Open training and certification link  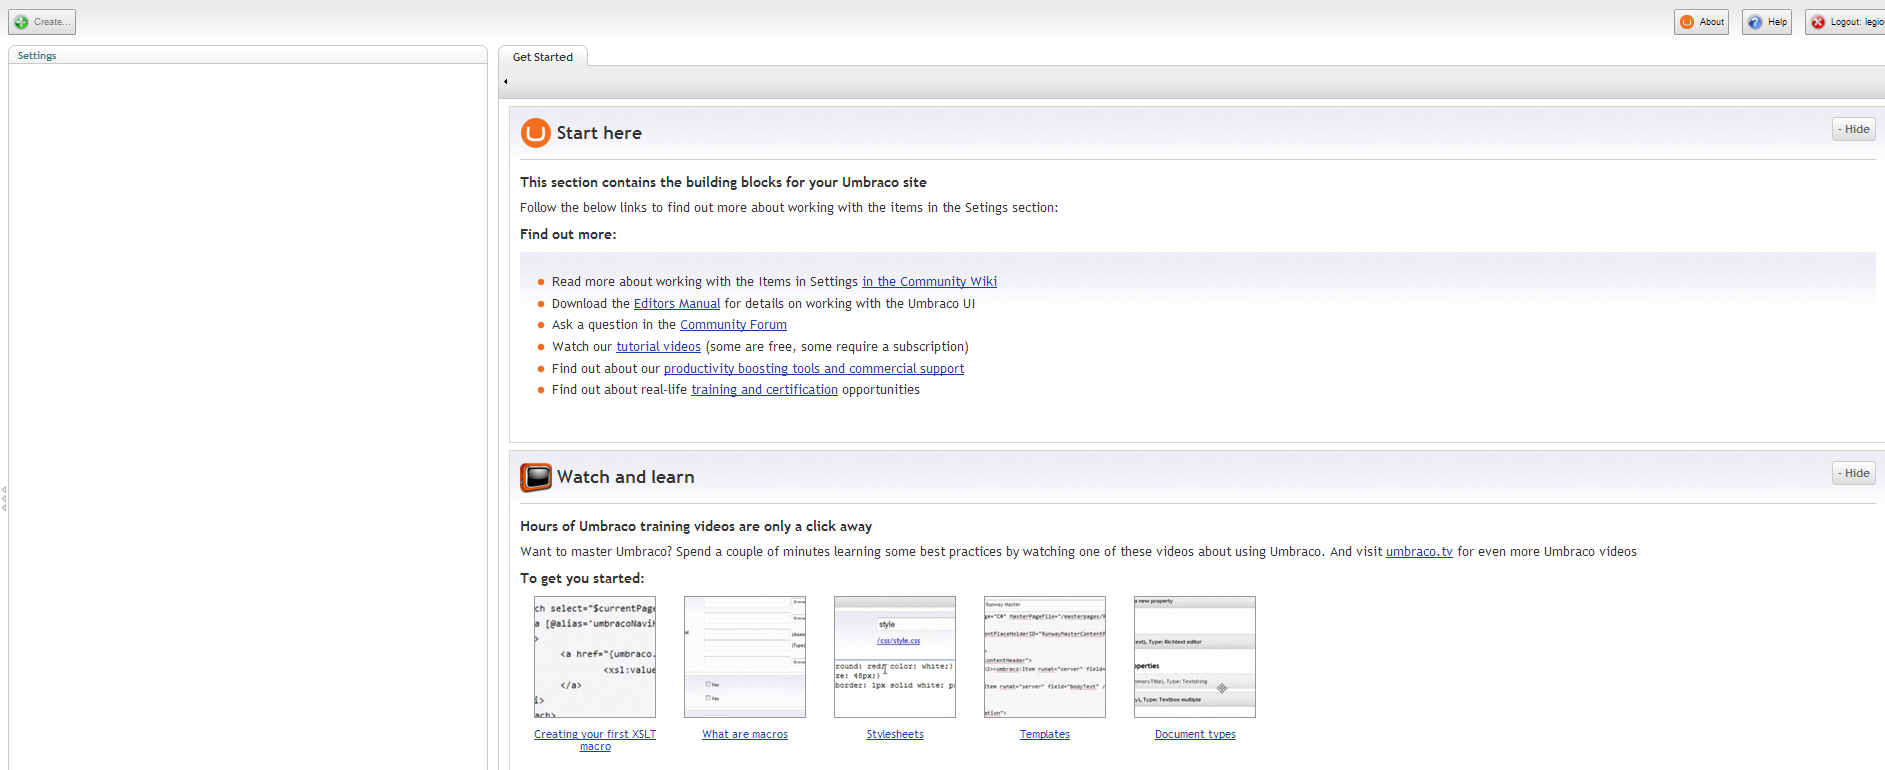click(765, 390)
